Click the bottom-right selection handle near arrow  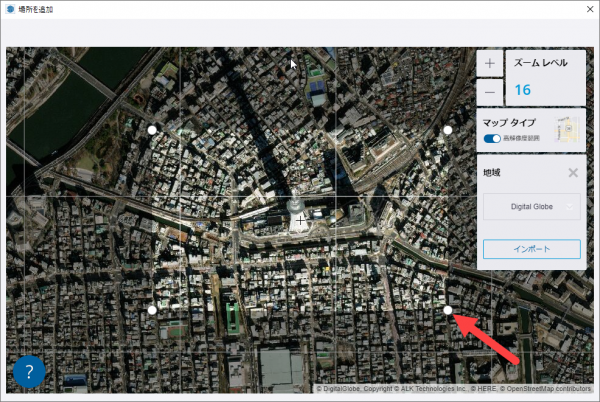point(448,310)
